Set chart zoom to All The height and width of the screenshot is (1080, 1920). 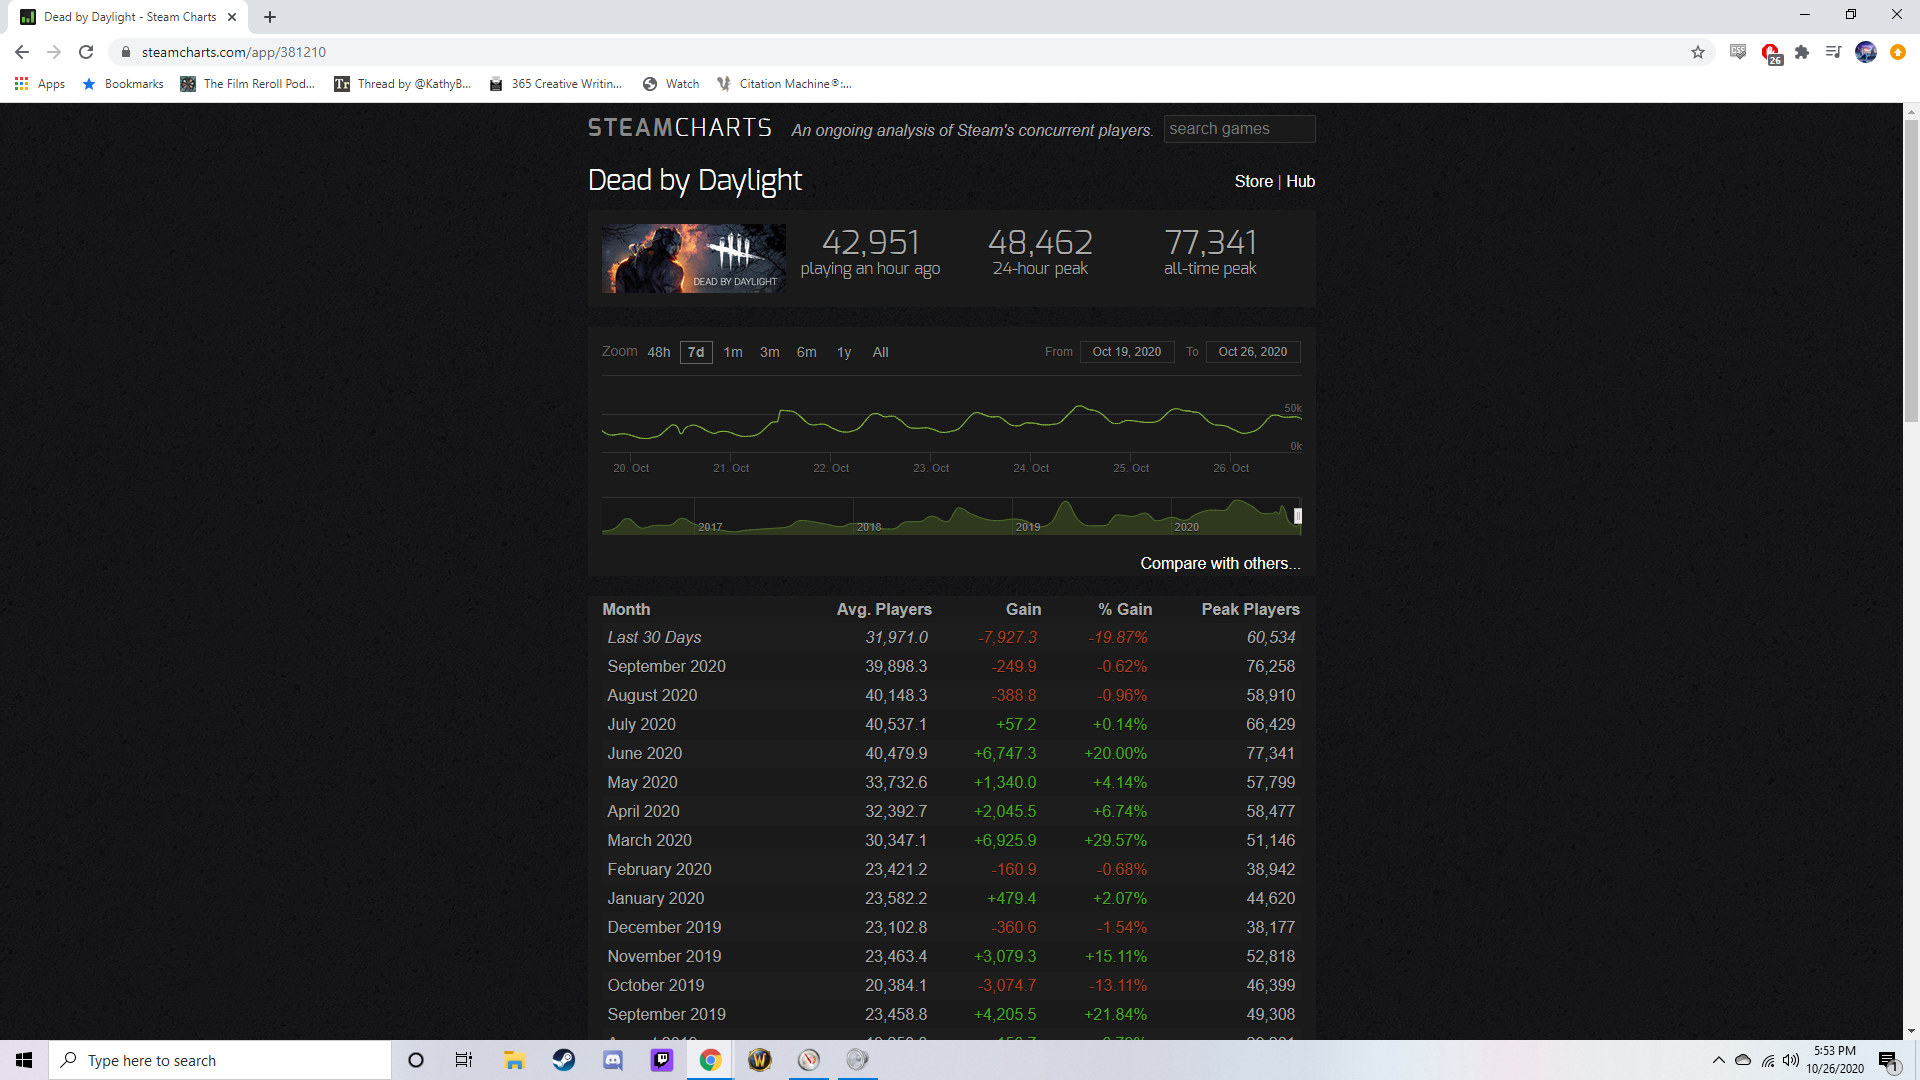pyautogui.click(x=880, y=352)
